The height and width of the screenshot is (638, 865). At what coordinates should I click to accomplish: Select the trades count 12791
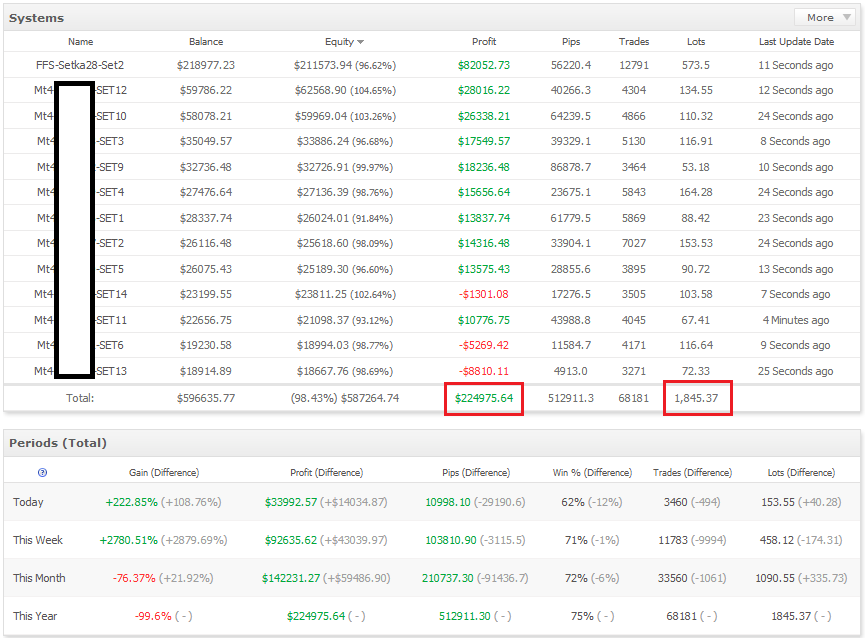point(634,65)
